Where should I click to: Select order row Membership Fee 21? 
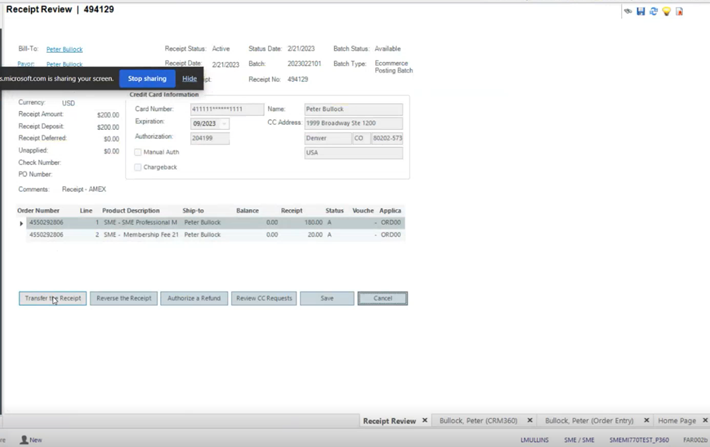pyautogui.click(x=216, y=235)
